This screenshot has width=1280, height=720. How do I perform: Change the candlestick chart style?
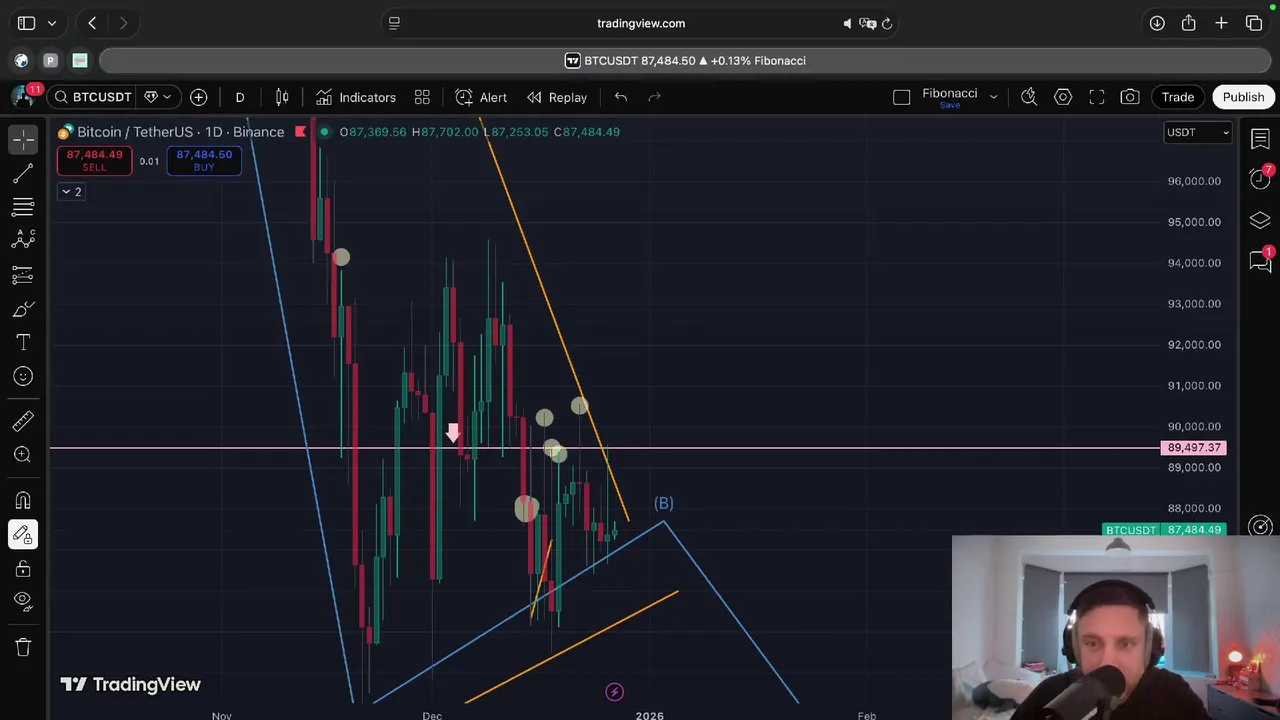(x=282, y=97)
